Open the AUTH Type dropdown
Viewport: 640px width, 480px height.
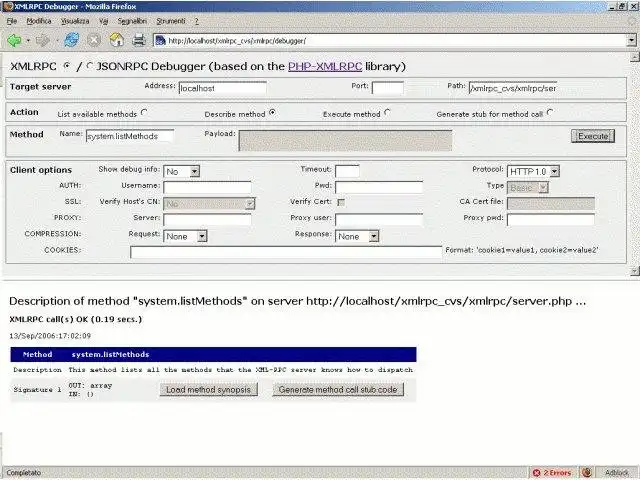(527, 188)
